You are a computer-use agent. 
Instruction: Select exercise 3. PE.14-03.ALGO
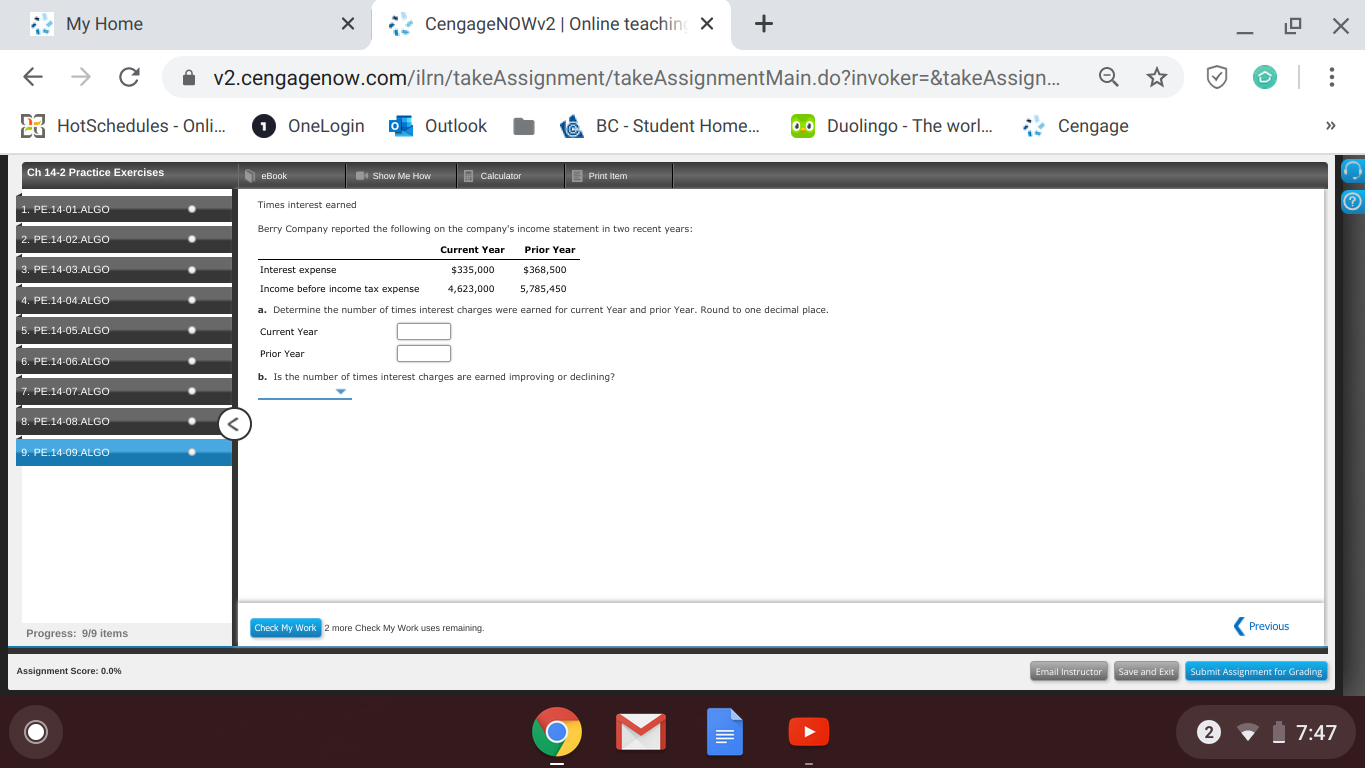100,269
